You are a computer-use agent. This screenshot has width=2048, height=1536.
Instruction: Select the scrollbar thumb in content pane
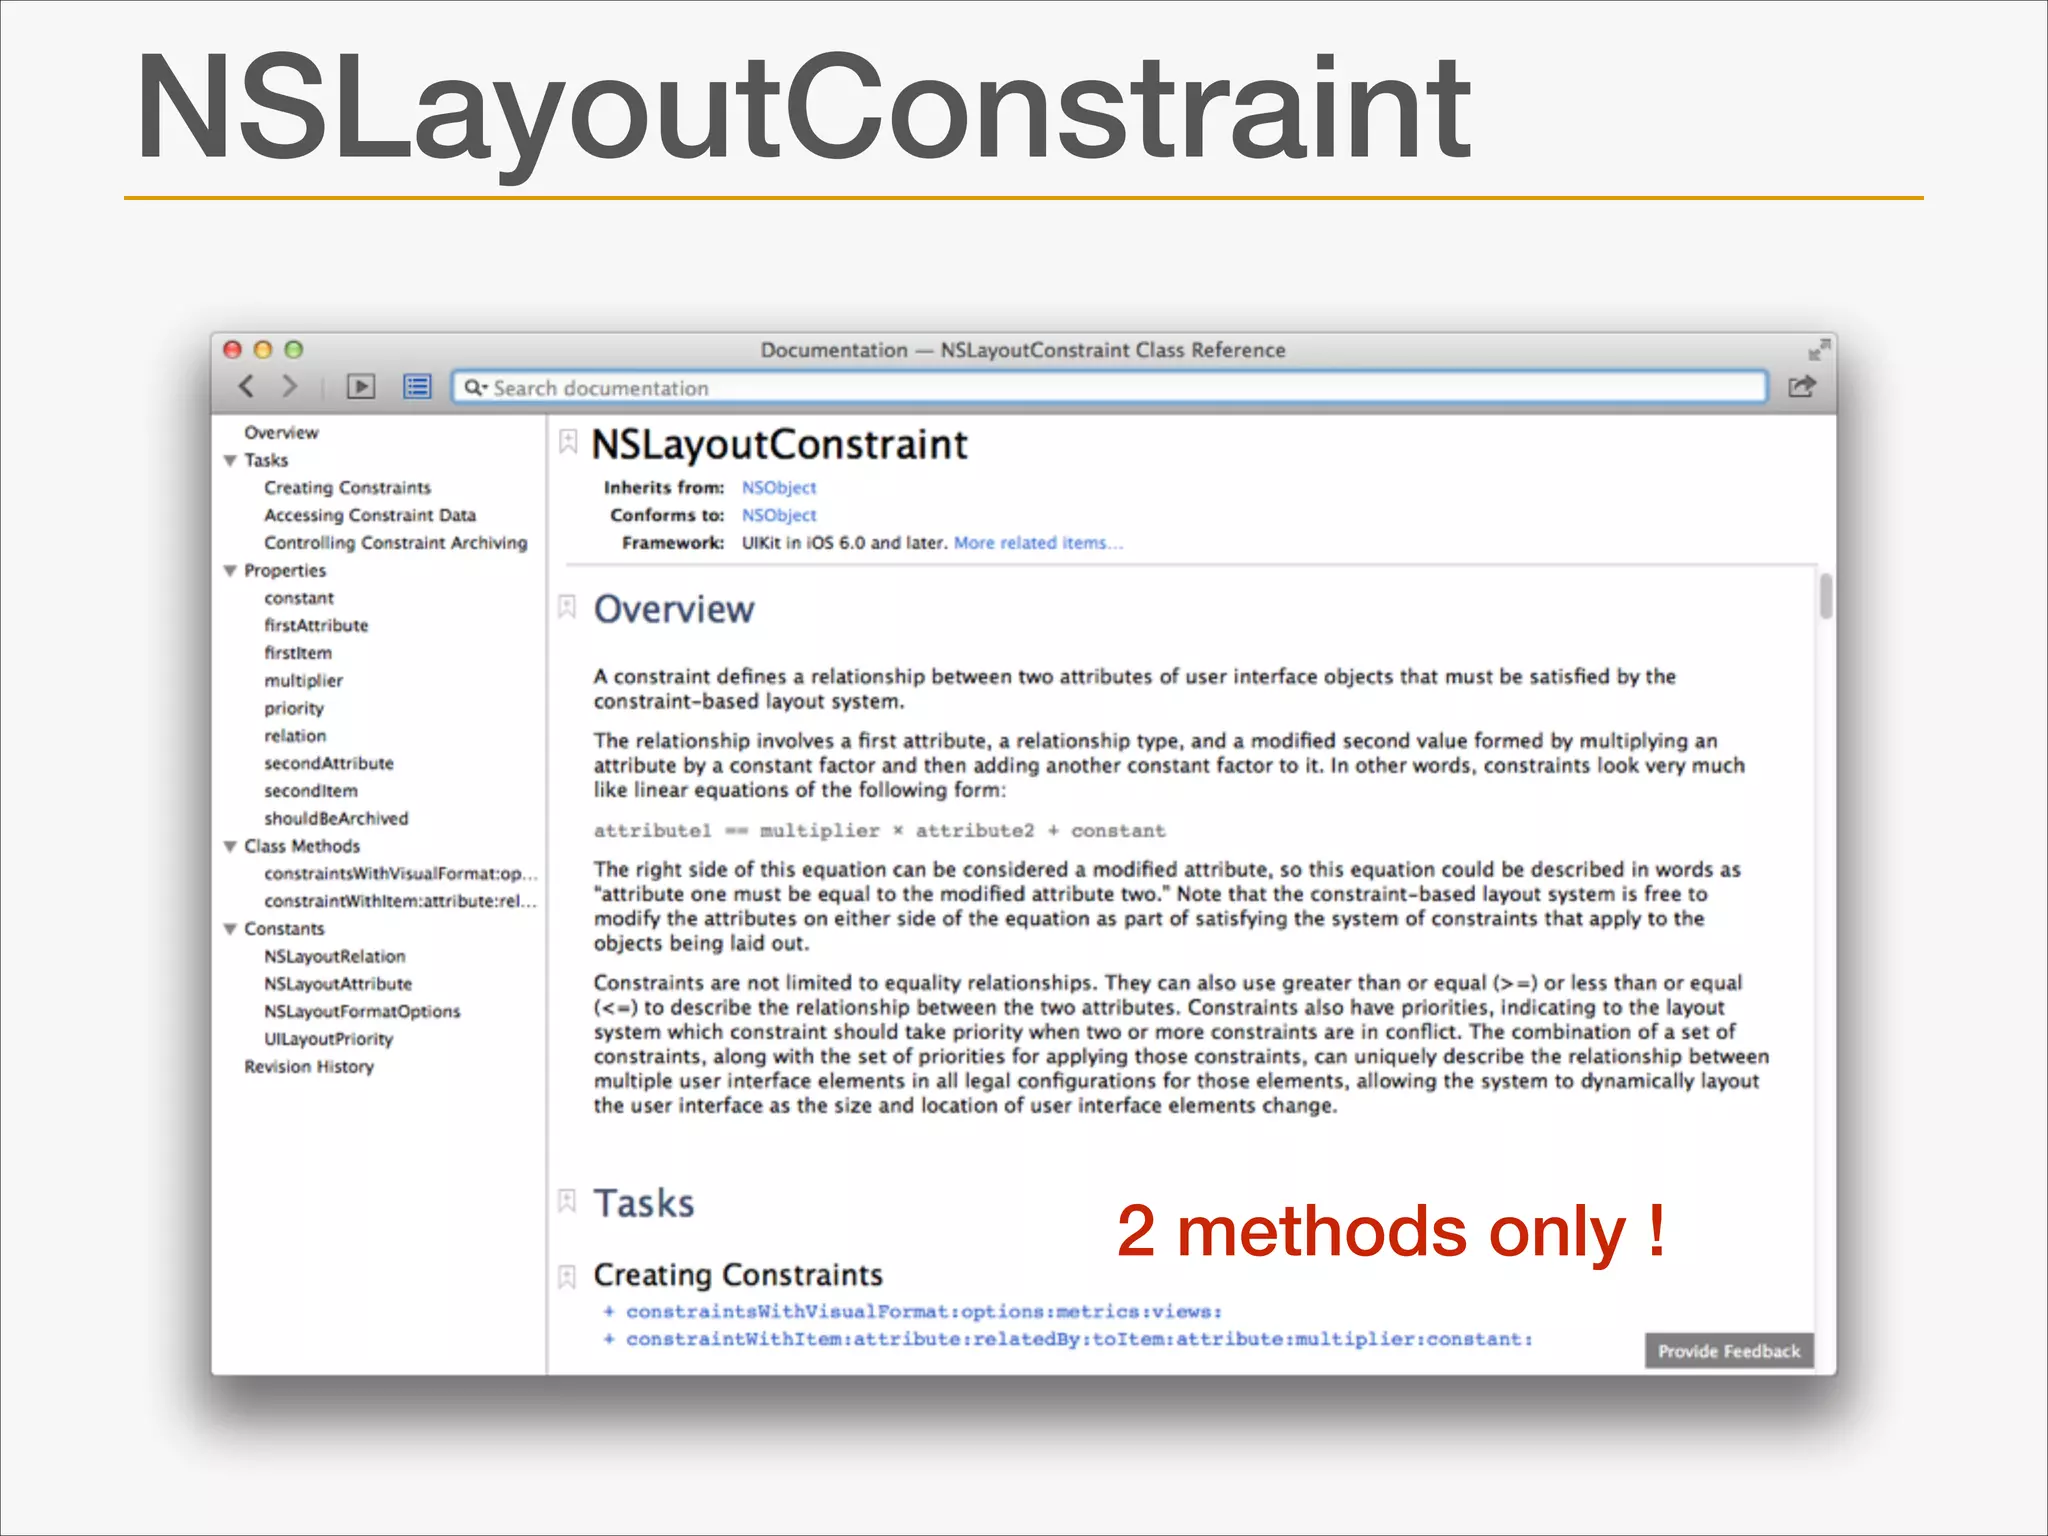point(1826,597)
